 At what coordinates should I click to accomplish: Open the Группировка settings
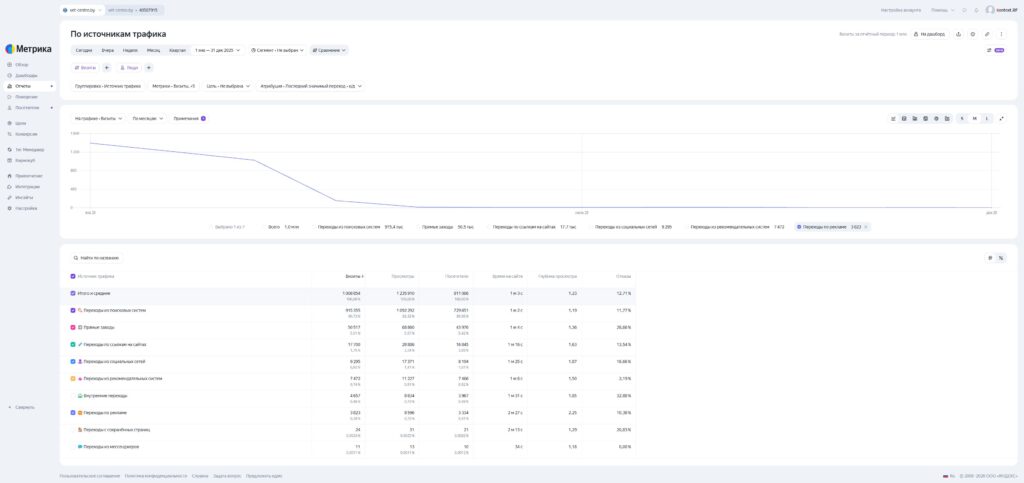[108, 86]
